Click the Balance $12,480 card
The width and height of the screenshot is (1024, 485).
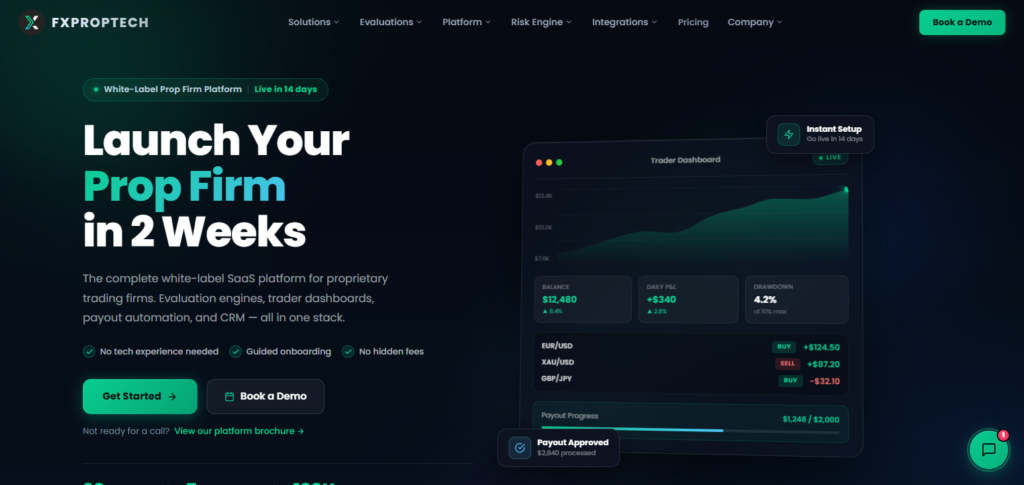click(583, 300)
